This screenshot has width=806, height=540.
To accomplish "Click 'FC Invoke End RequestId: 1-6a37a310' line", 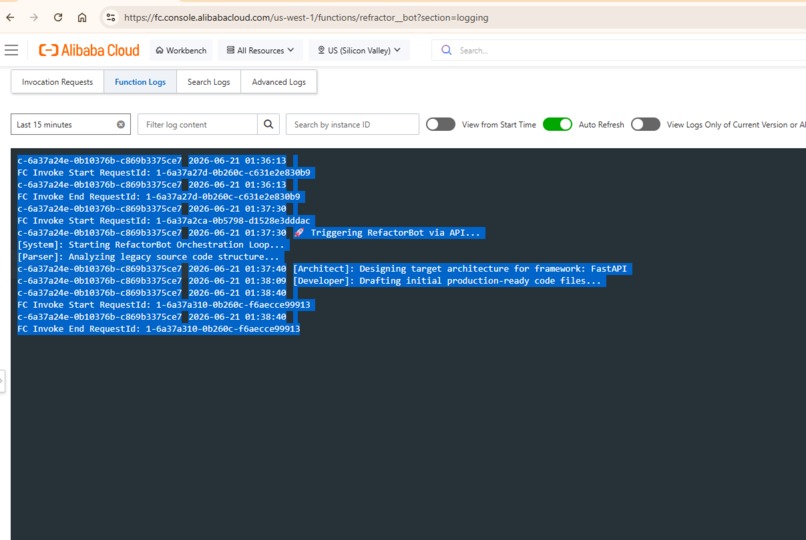I will point(159,329).
